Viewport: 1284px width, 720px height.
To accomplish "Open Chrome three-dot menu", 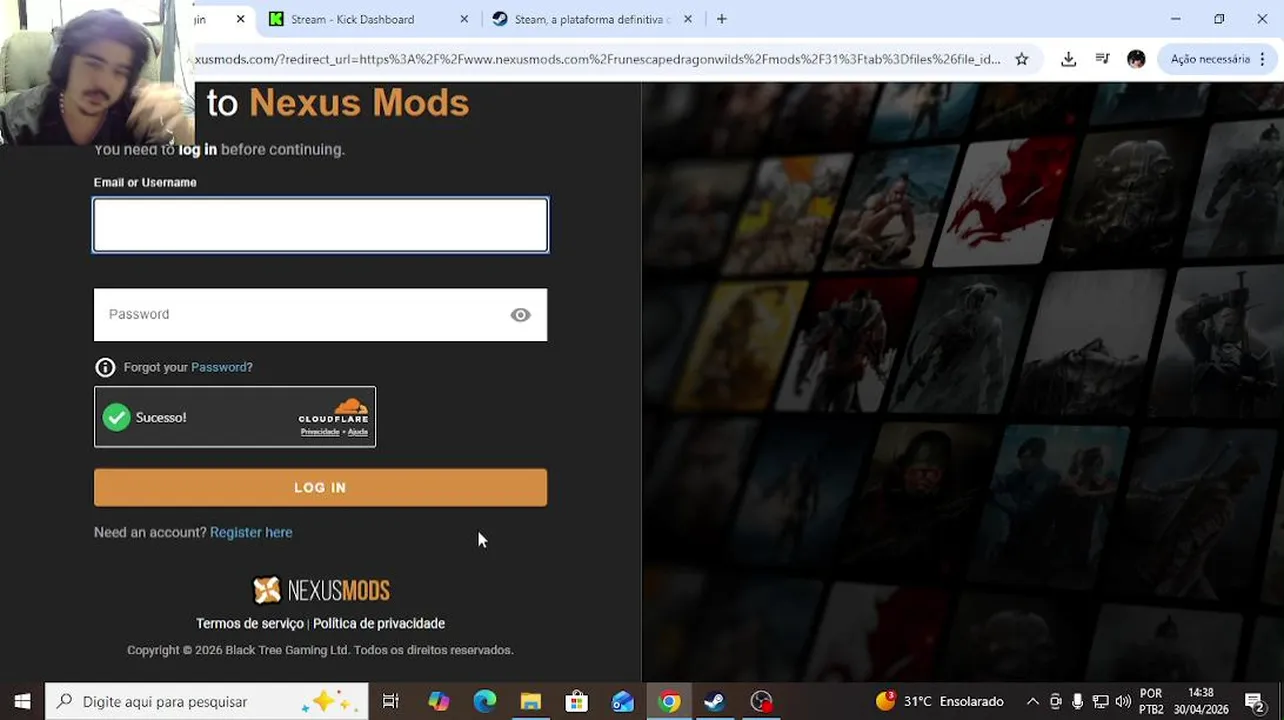I will (x=1263, y=59).
